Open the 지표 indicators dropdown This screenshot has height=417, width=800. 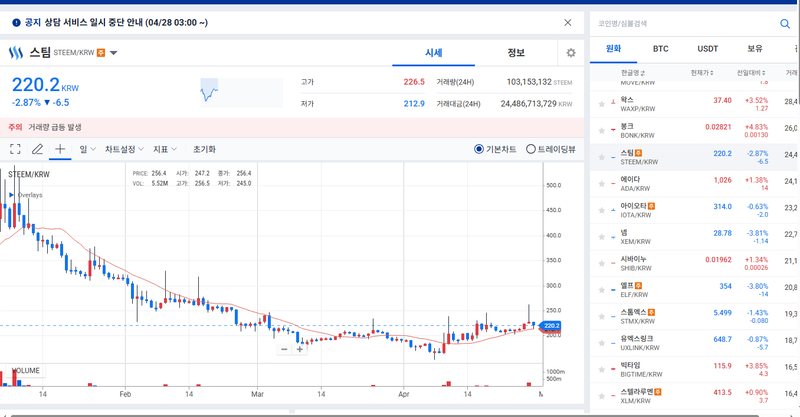pos(165,149)
